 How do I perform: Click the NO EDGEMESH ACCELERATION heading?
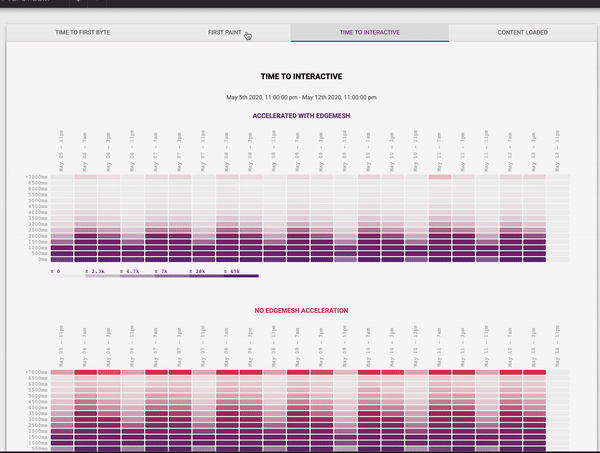(x=302, y=310)
